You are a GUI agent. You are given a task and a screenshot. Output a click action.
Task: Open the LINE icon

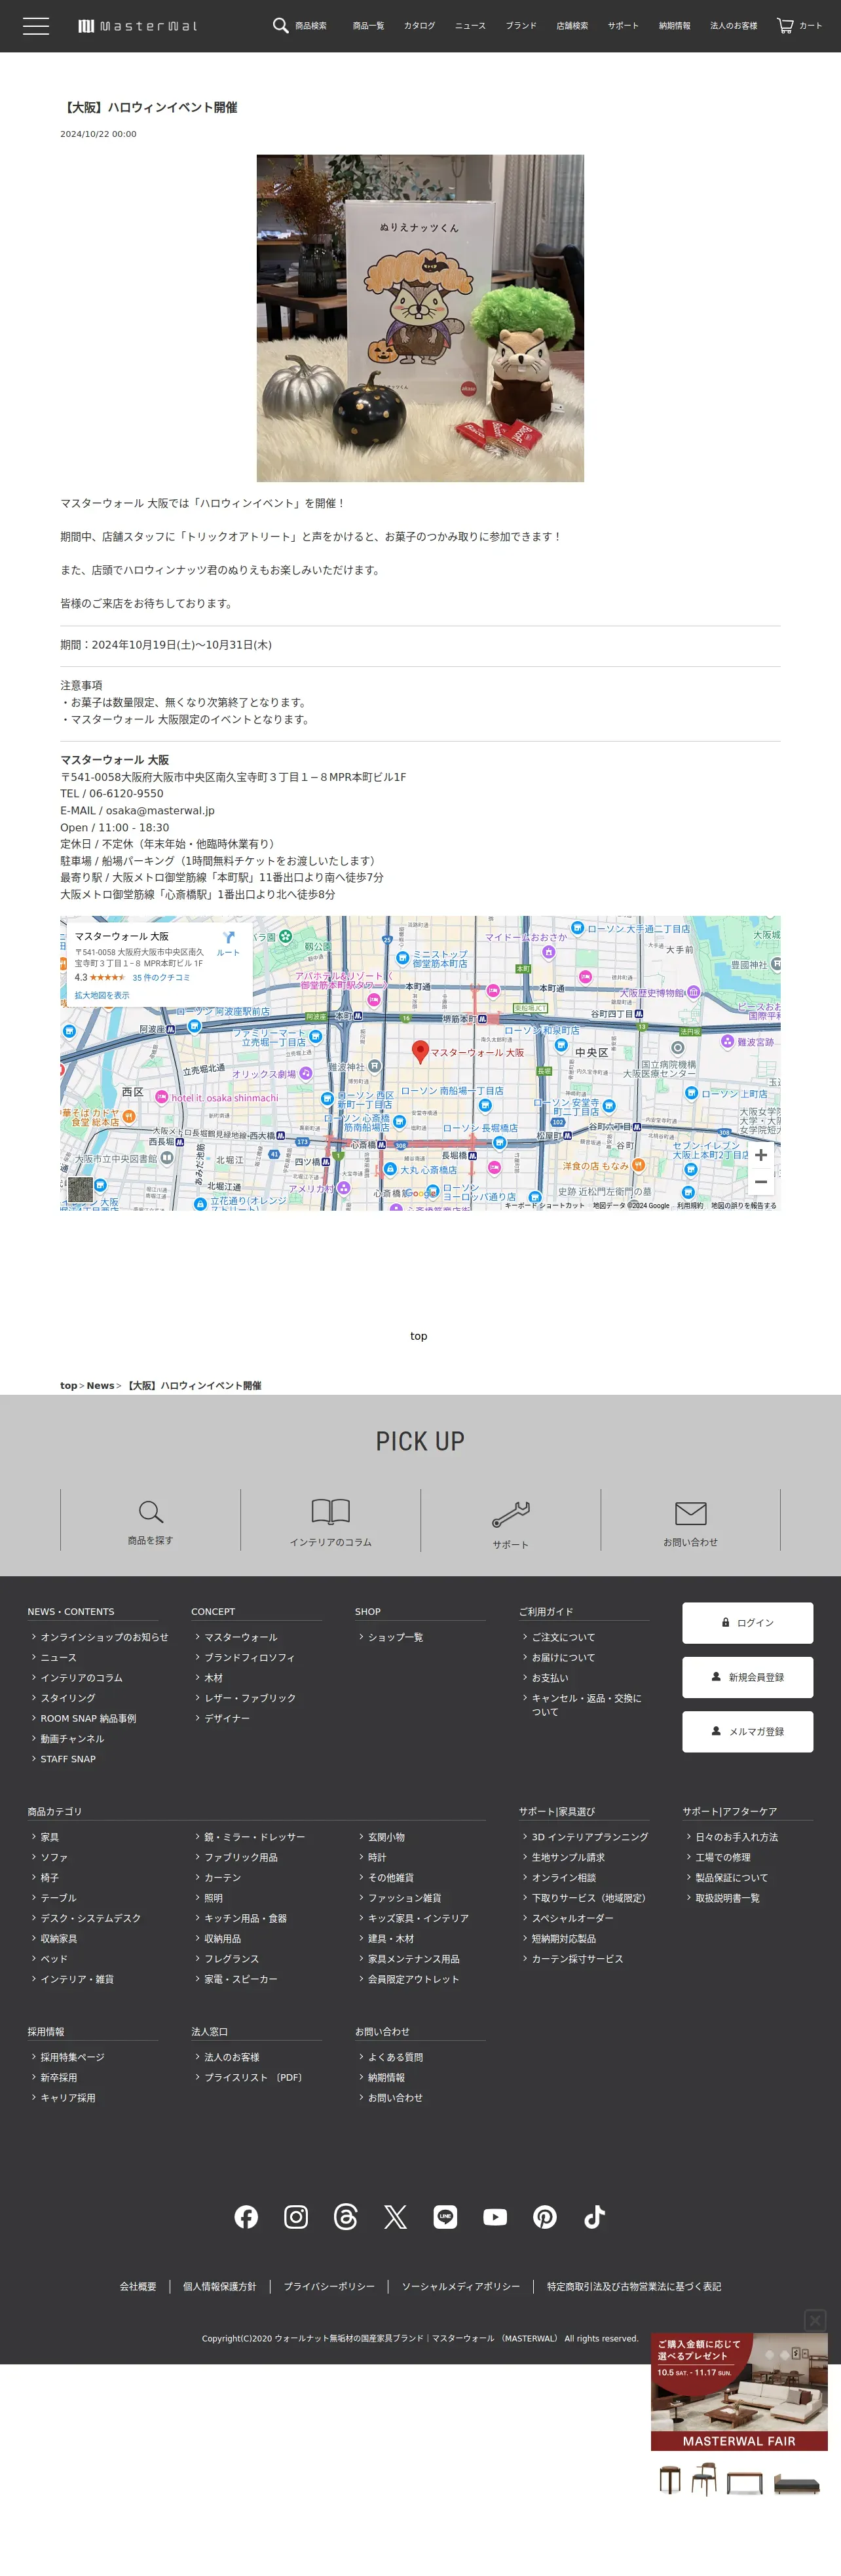point(445,2217)
